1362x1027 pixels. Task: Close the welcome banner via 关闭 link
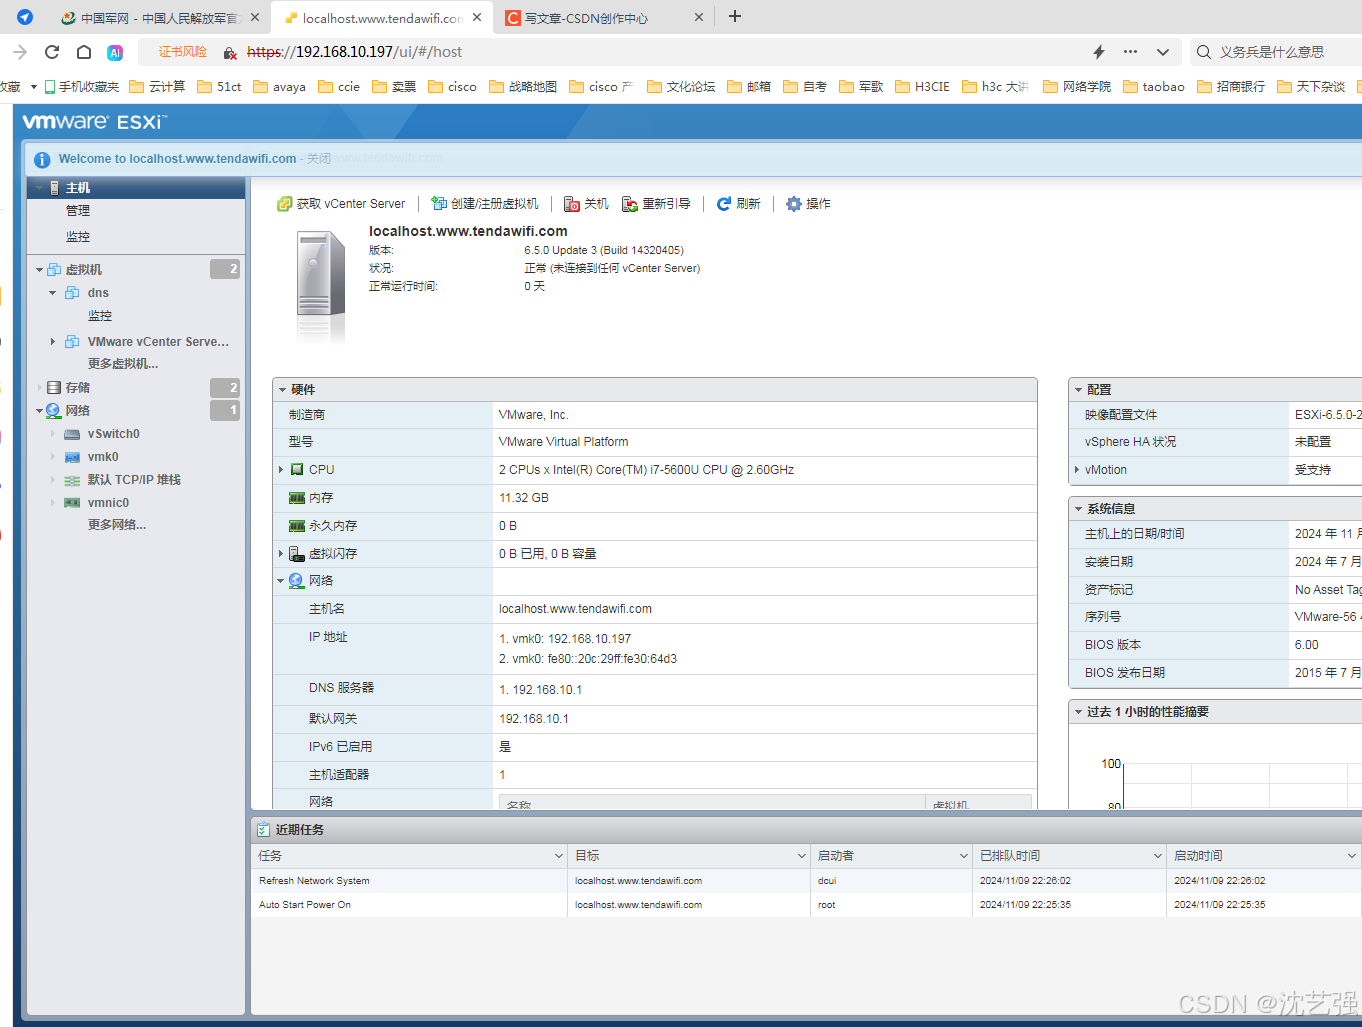coord(319,159)
